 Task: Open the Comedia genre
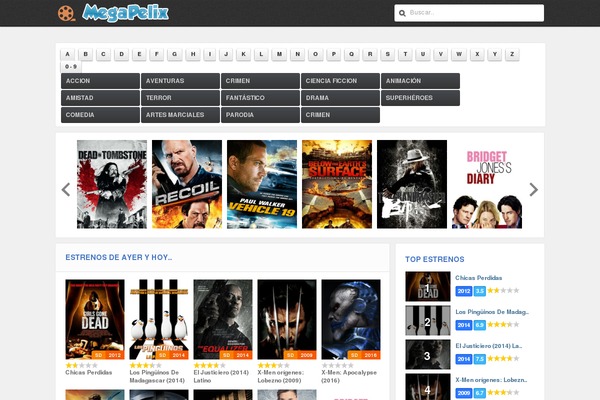(x=100, y=114)
